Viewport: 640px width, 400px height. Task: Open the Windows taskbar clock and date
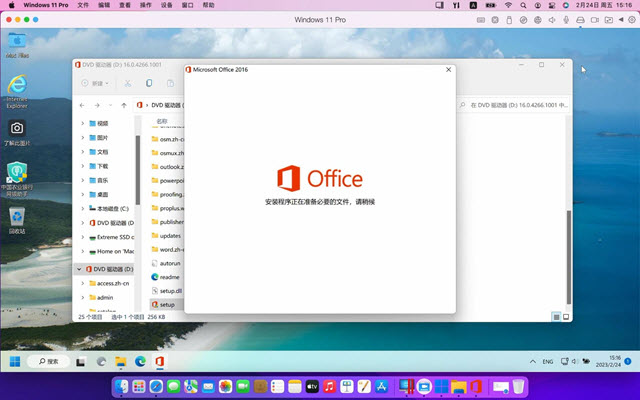click(608, 361)
